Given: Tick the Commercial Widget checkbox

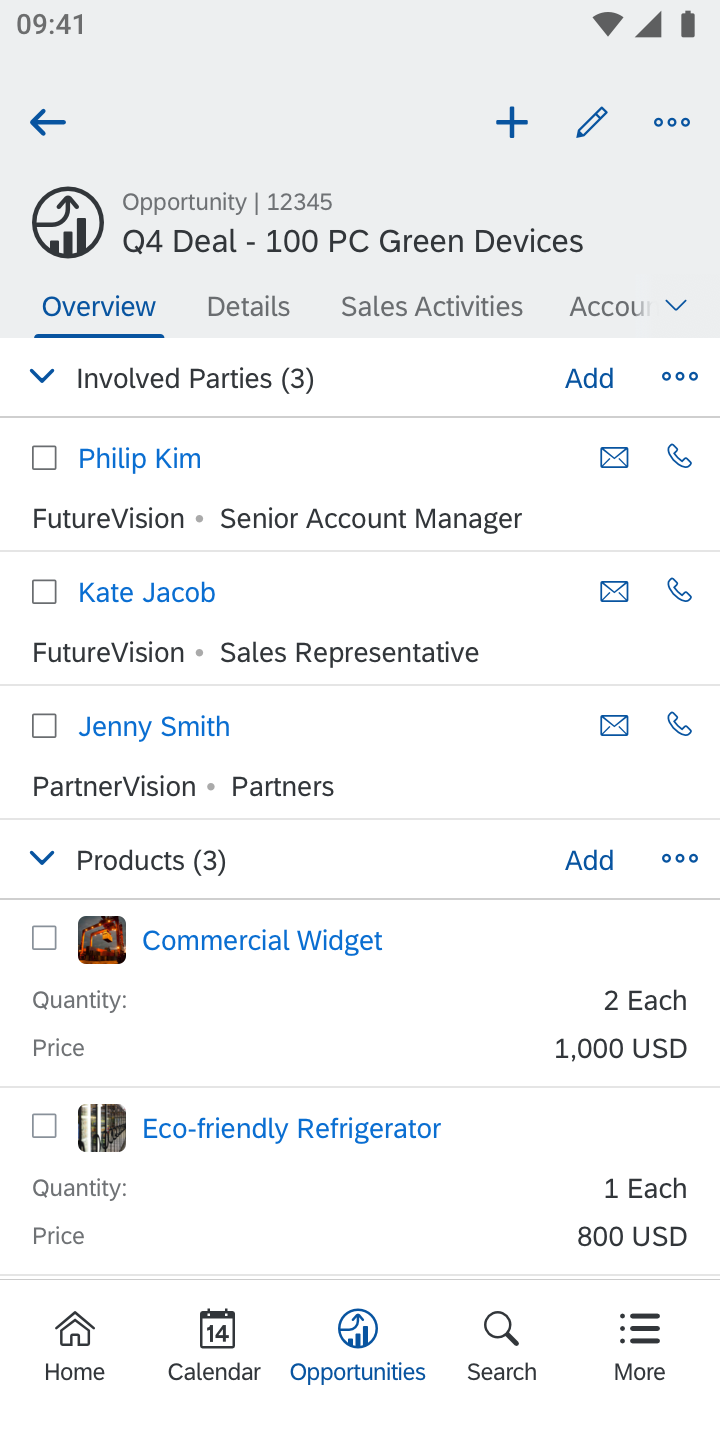Looking at the screenshot, I should pyautogui.click(x=45, y=938).
